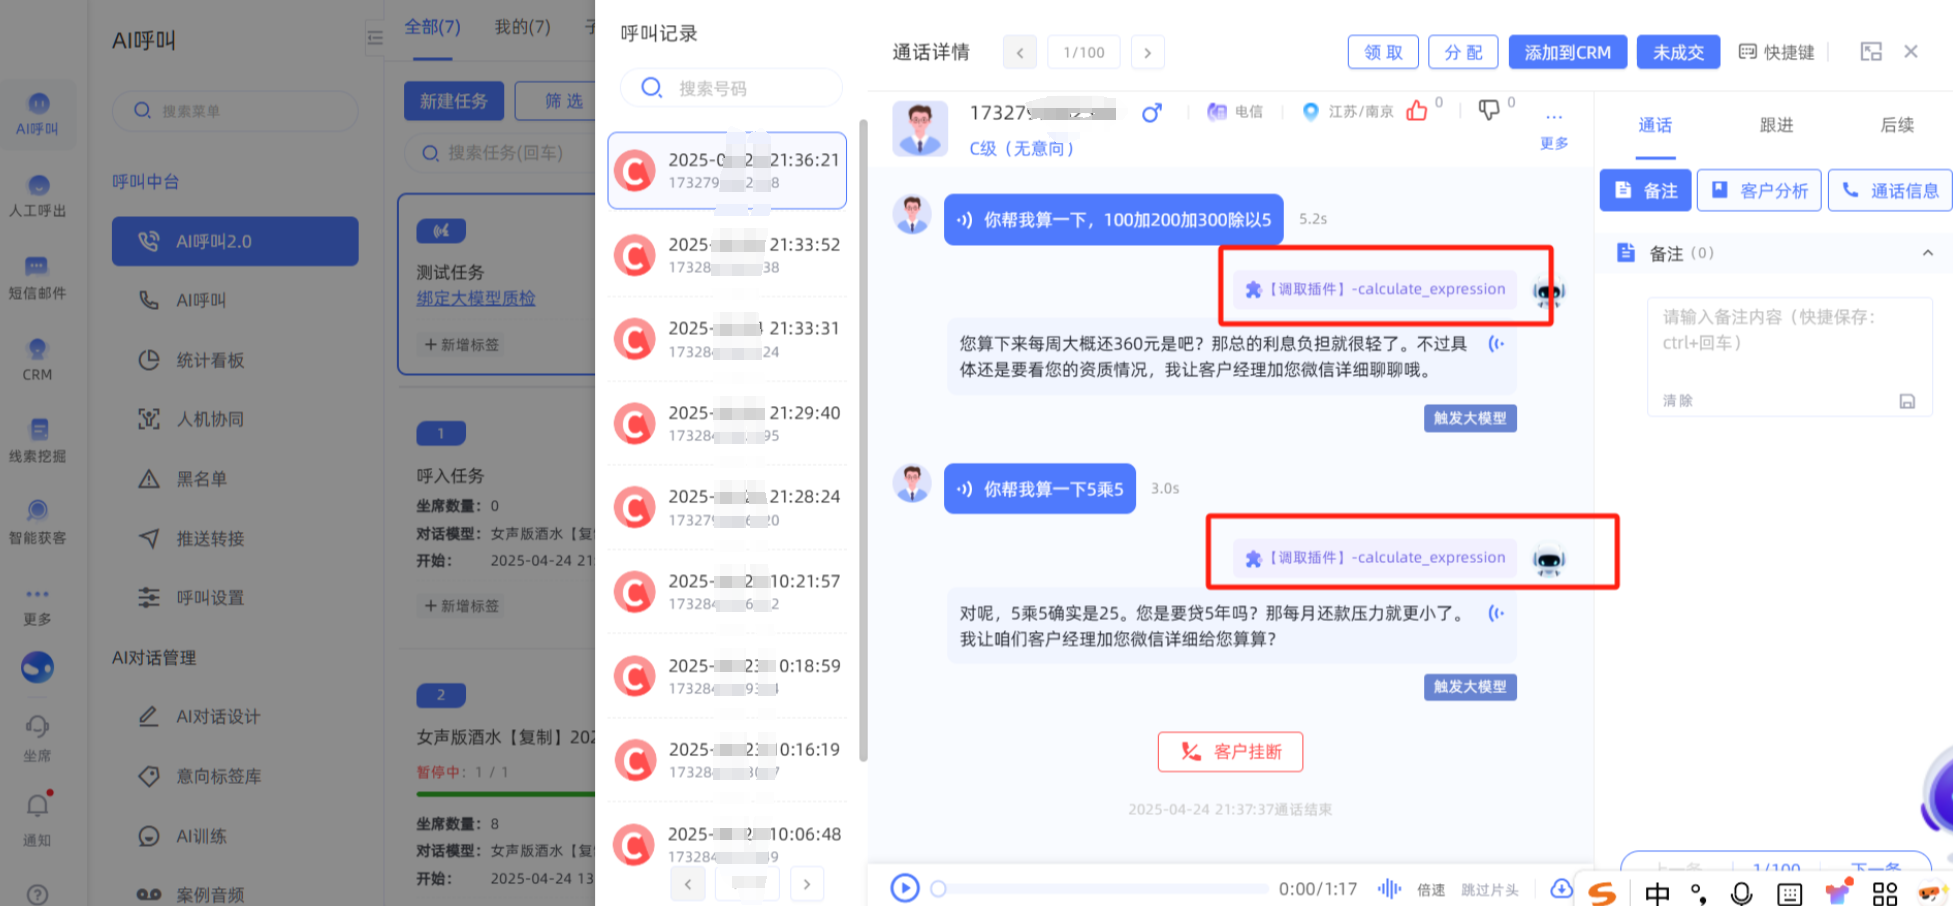Image resolution: width=1953 pixels, height=906 pixels.
Task: Open the 更多 options menu
Action: (x=1553, y=127)
